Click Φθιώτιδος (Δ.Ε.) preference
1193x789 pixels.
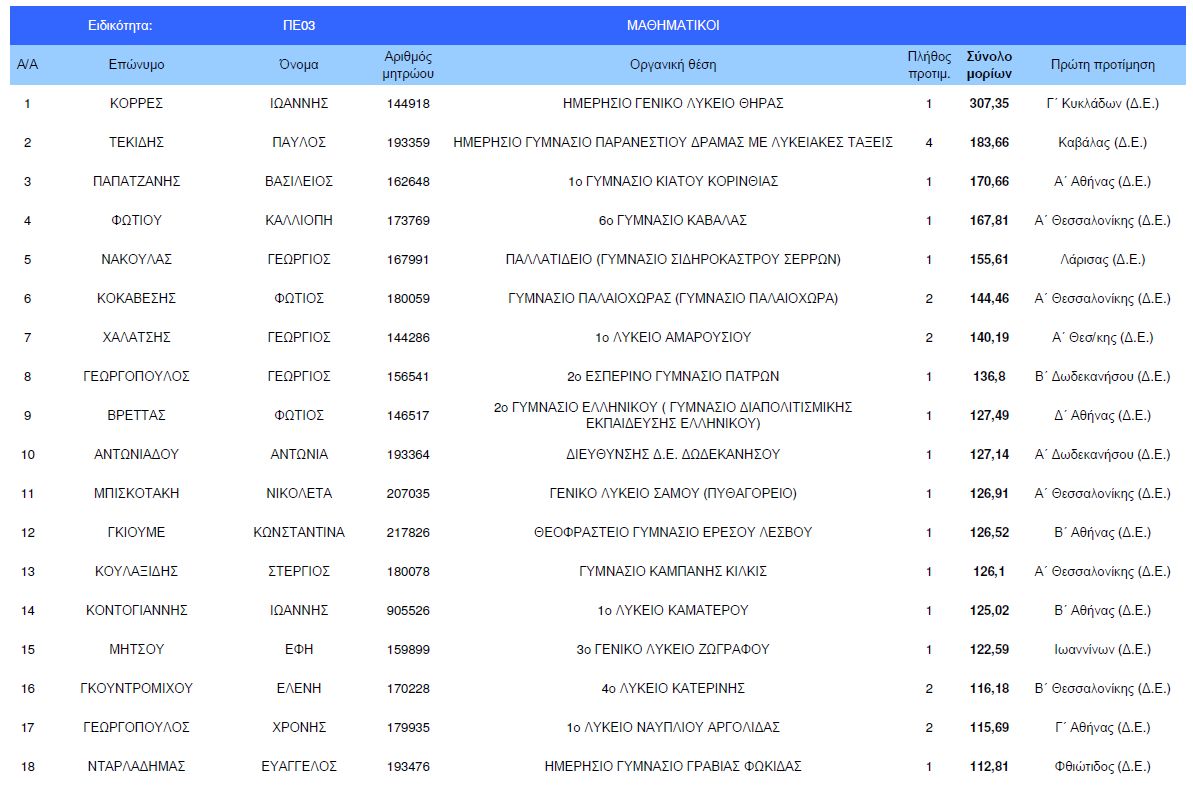1102,766
